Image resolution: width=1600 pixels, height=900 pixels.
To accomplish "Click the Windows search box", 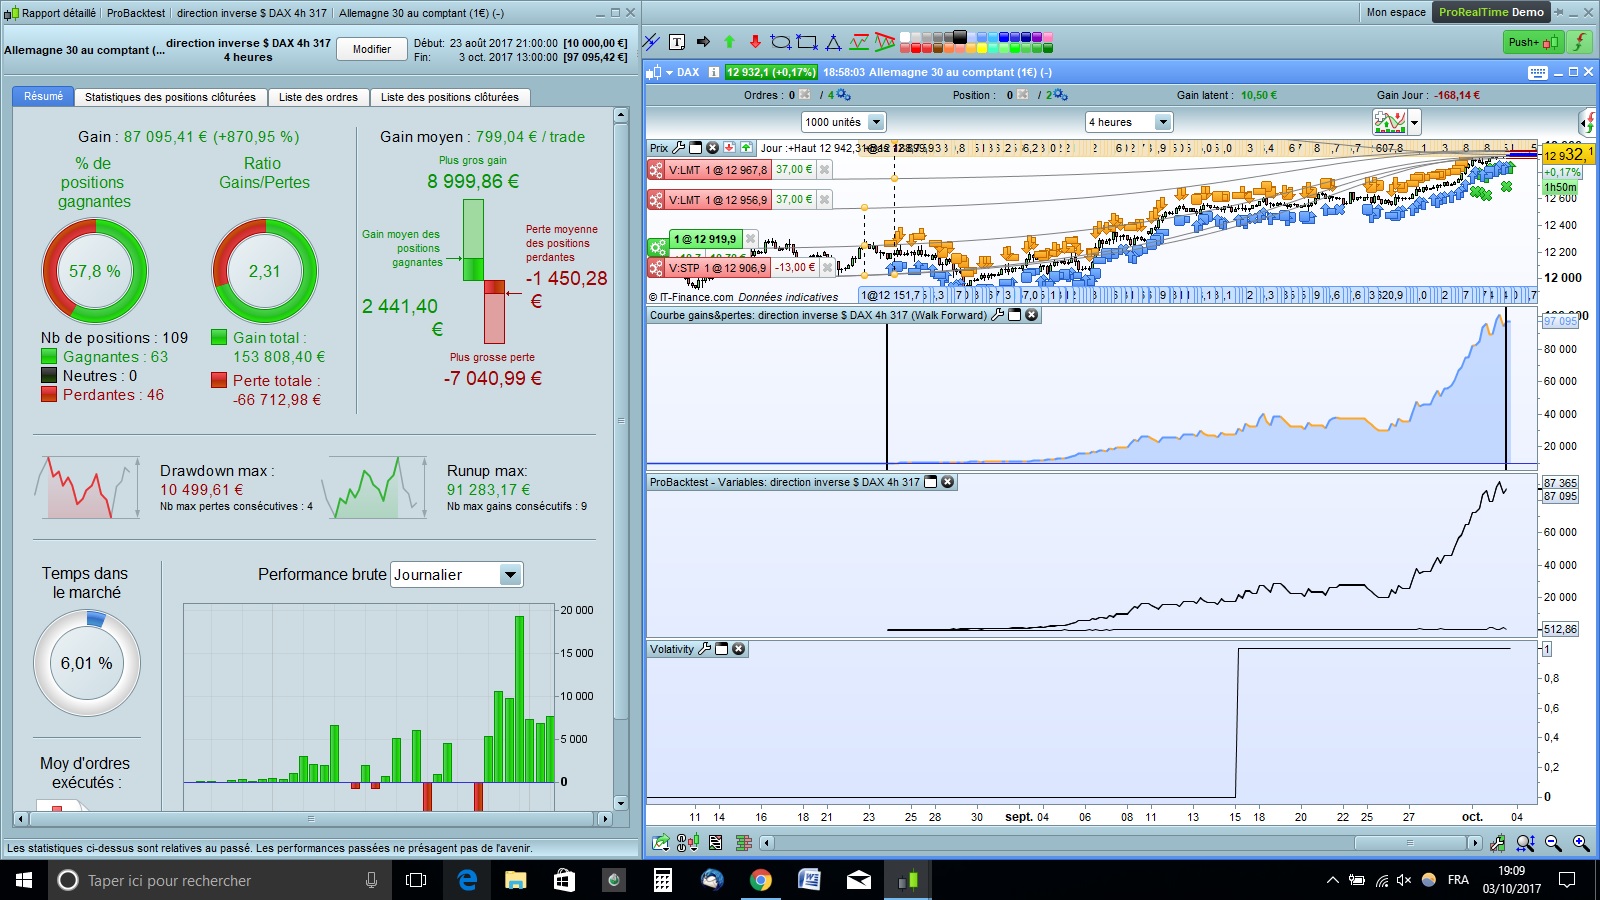I will [x=220, y=880].
